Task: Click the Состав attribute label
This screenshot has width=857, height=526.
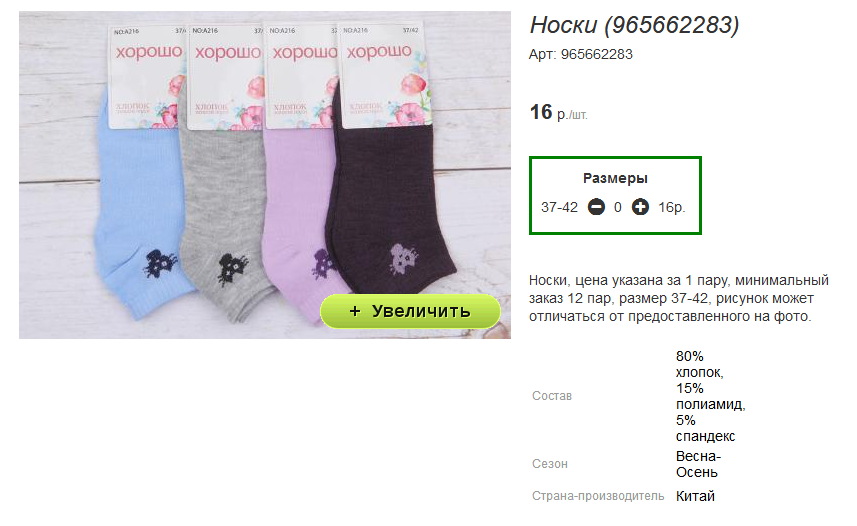Action: (551, 396)
